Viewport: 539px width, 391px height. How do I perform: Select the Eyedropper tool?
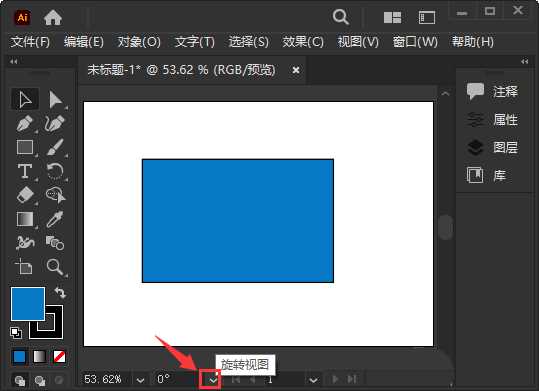pos(55,219)
